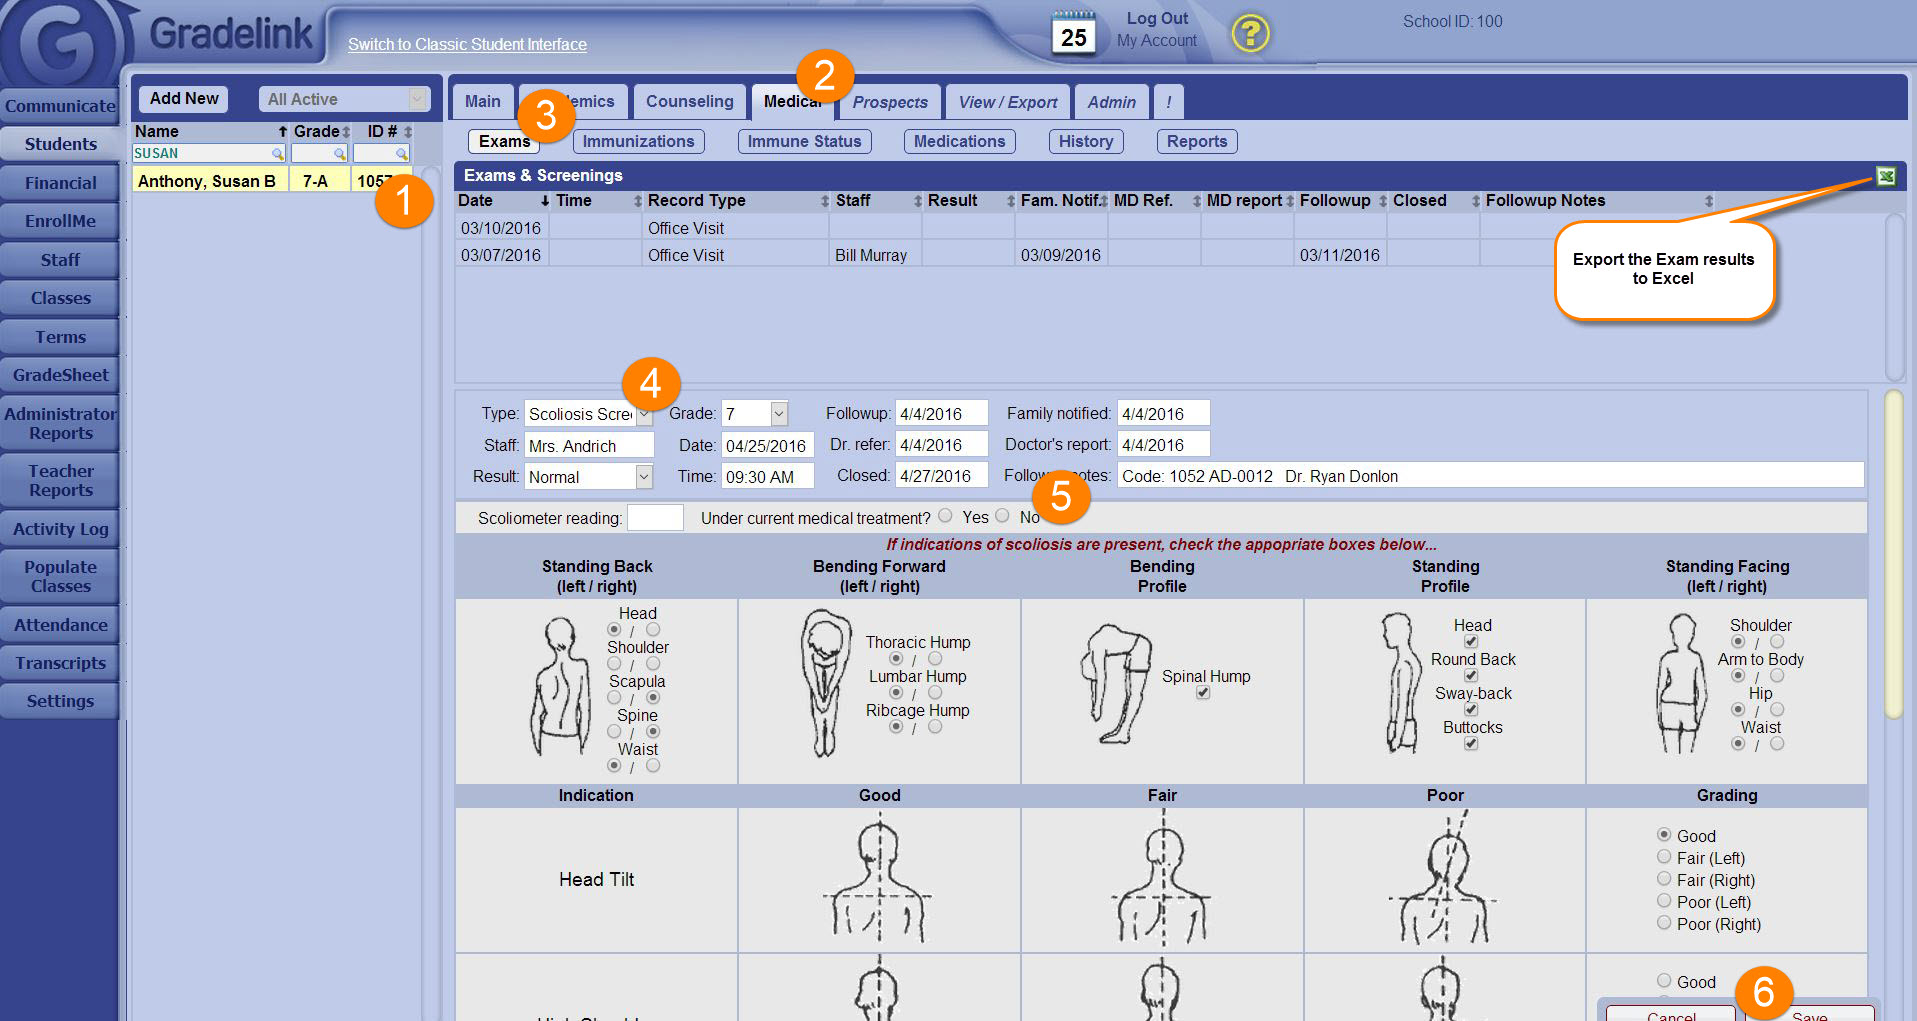Select the Fair (Left) grading option
1917x1021 pixels.
pos(1664,857)
